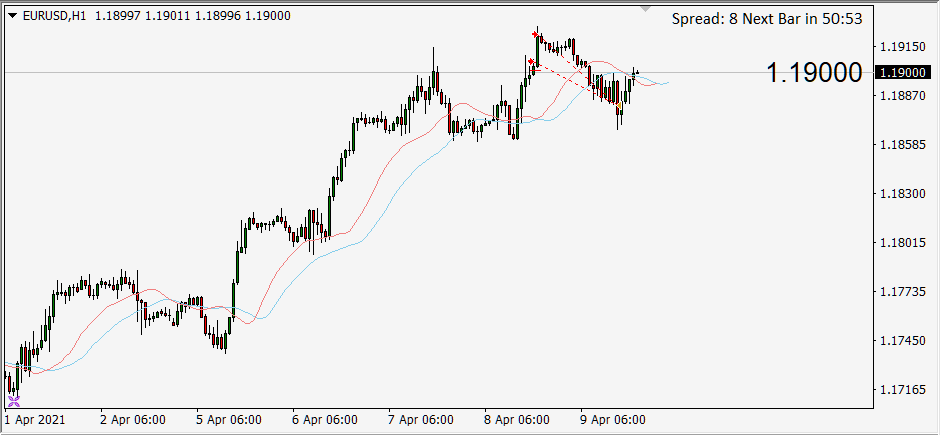Click the 1.18015 price scale label
941x435 pixels.
901,242
